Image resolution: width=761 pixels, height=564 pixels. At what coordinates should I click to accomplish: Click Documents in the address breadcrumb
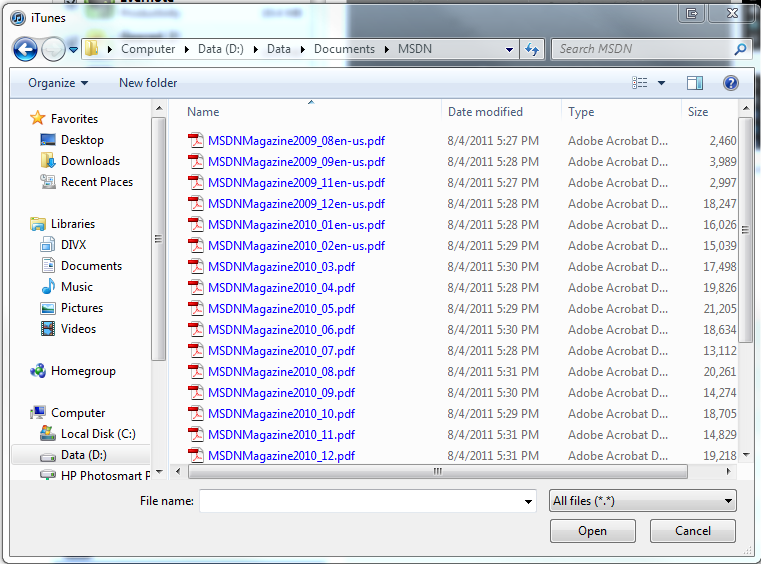point(344,49)
